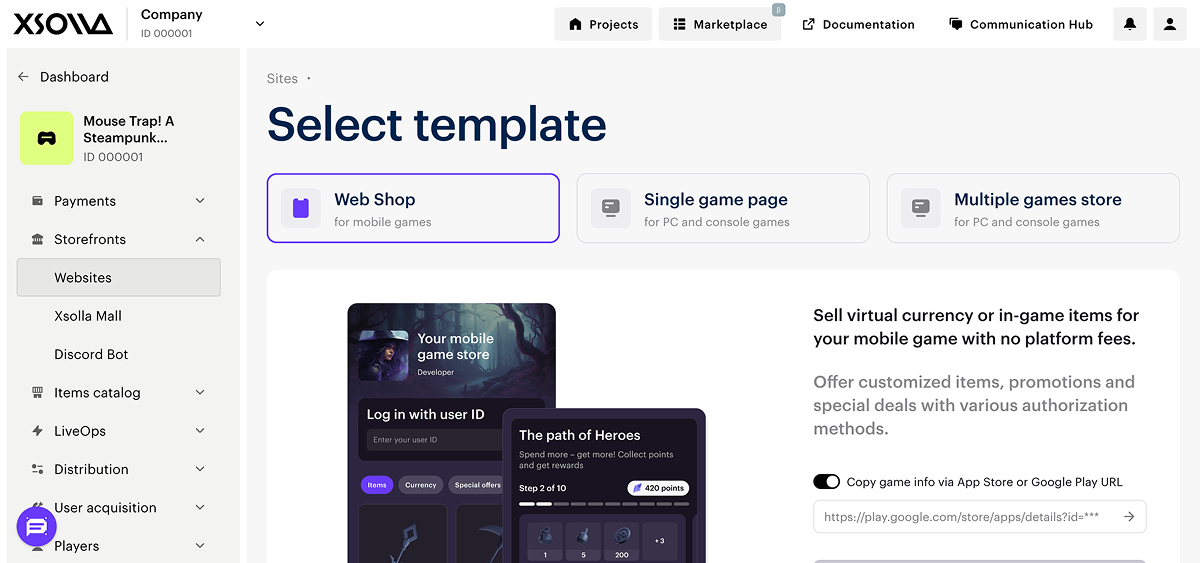The height and width of the screenshot is (563, 1200).
Task: Open the Documentation link
Action: pos(858,24)
